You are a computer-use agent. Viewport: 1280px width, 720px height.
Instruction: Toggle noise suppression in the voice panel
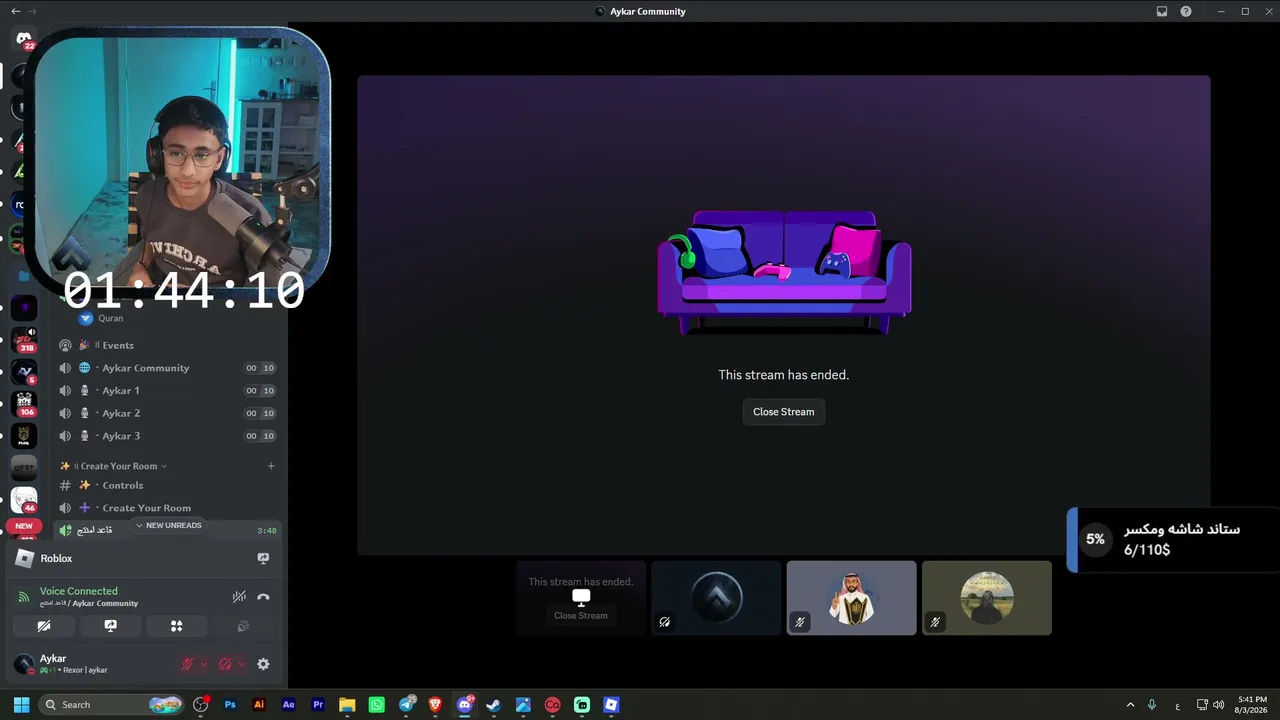point(239,597)
